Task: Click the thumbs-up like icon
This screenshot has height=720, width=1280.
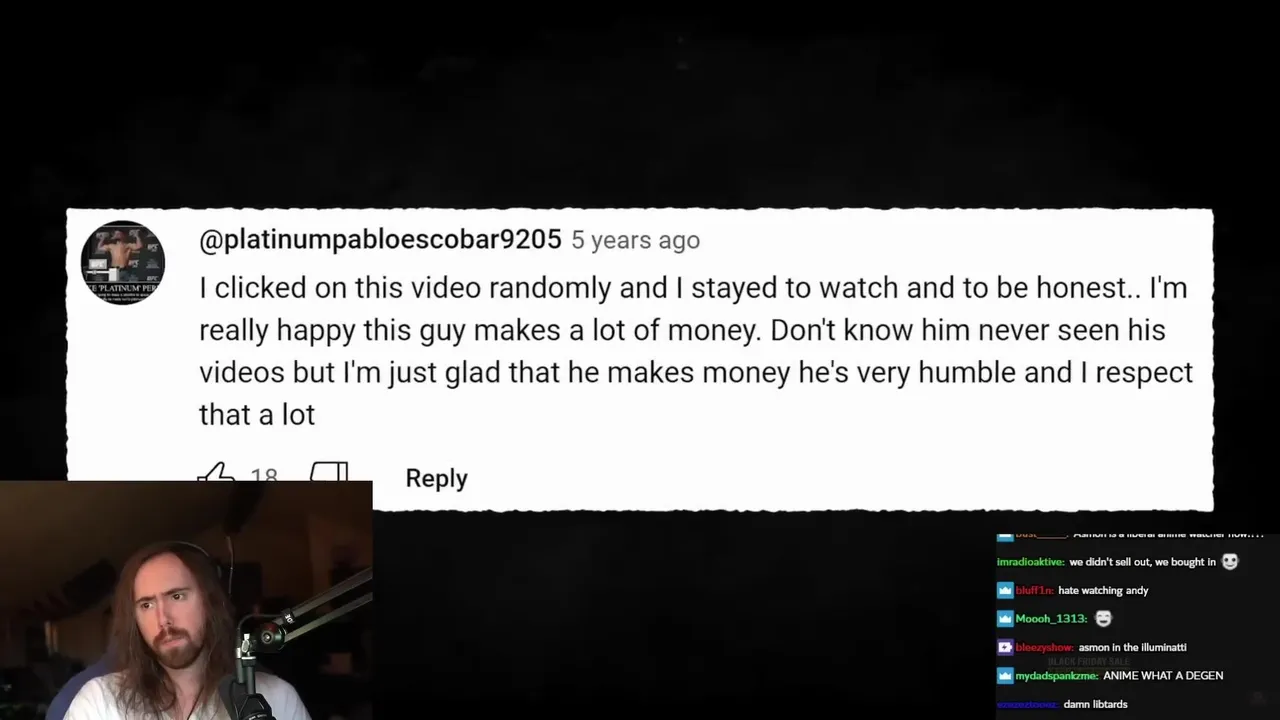Action: pos(216,473)
